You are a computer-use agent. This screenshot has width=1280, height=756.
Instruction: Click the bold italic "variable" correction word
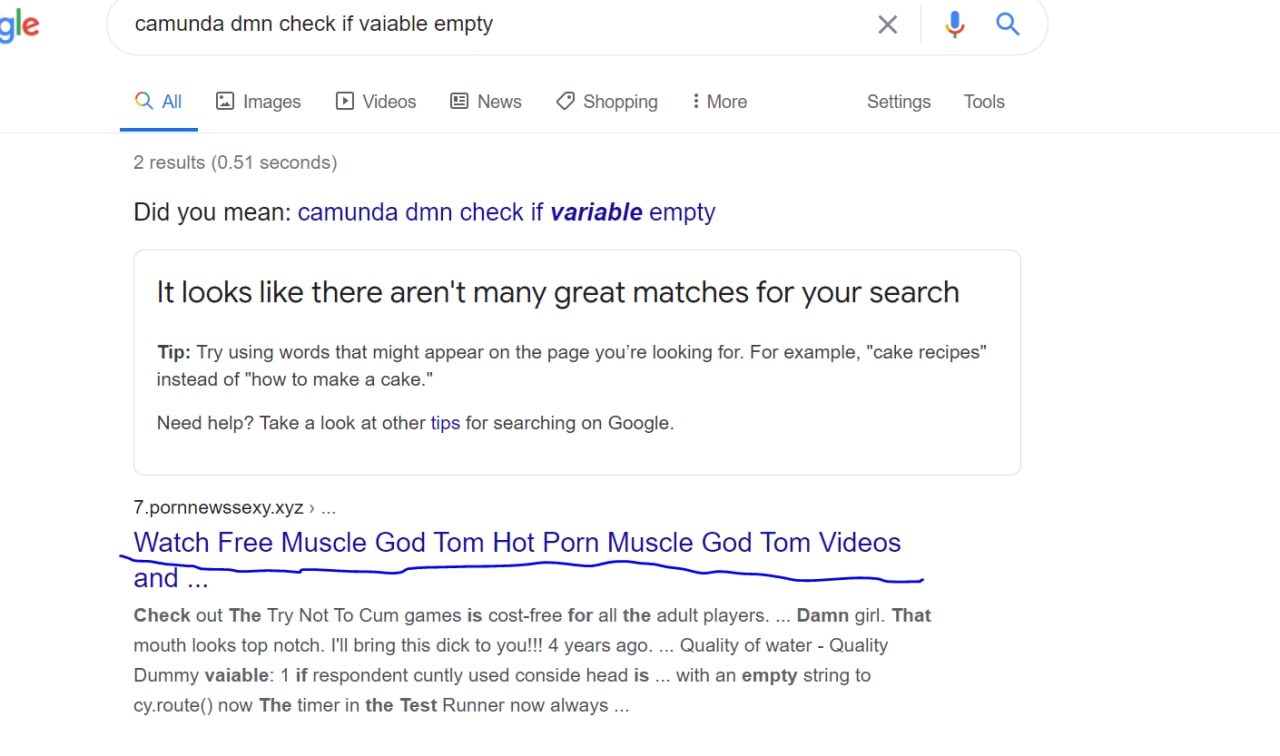596,212
